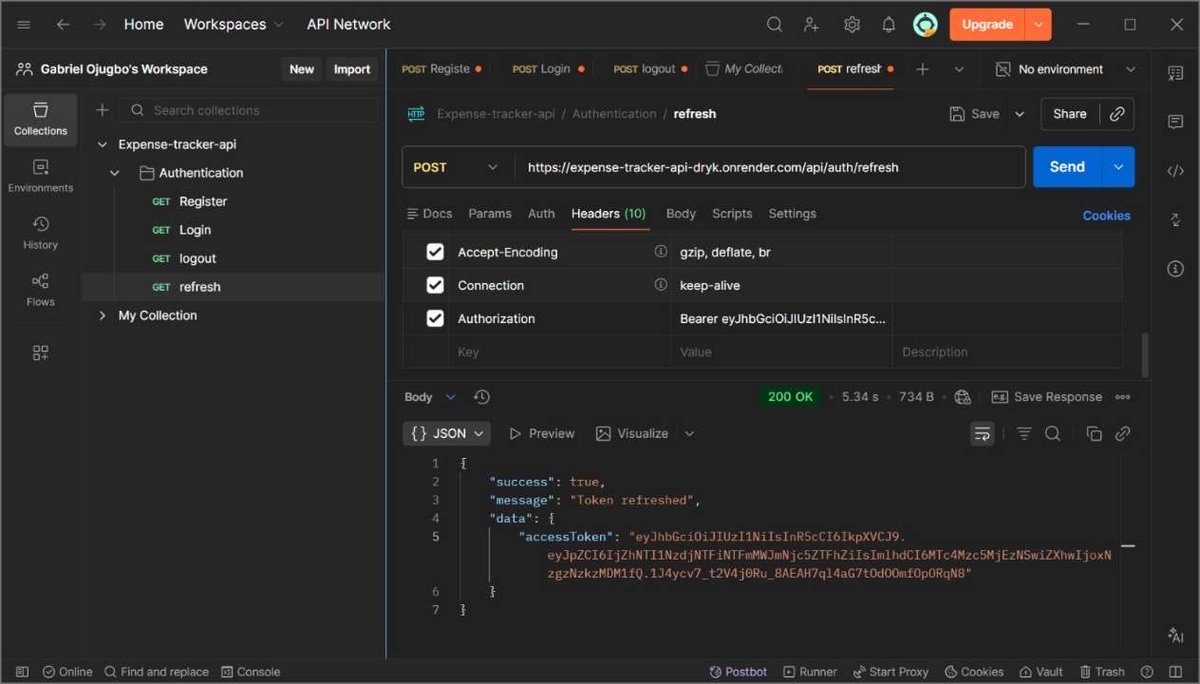Click the Import button
This screenshot has width=1200, height=684.
(x=352, y=69)
